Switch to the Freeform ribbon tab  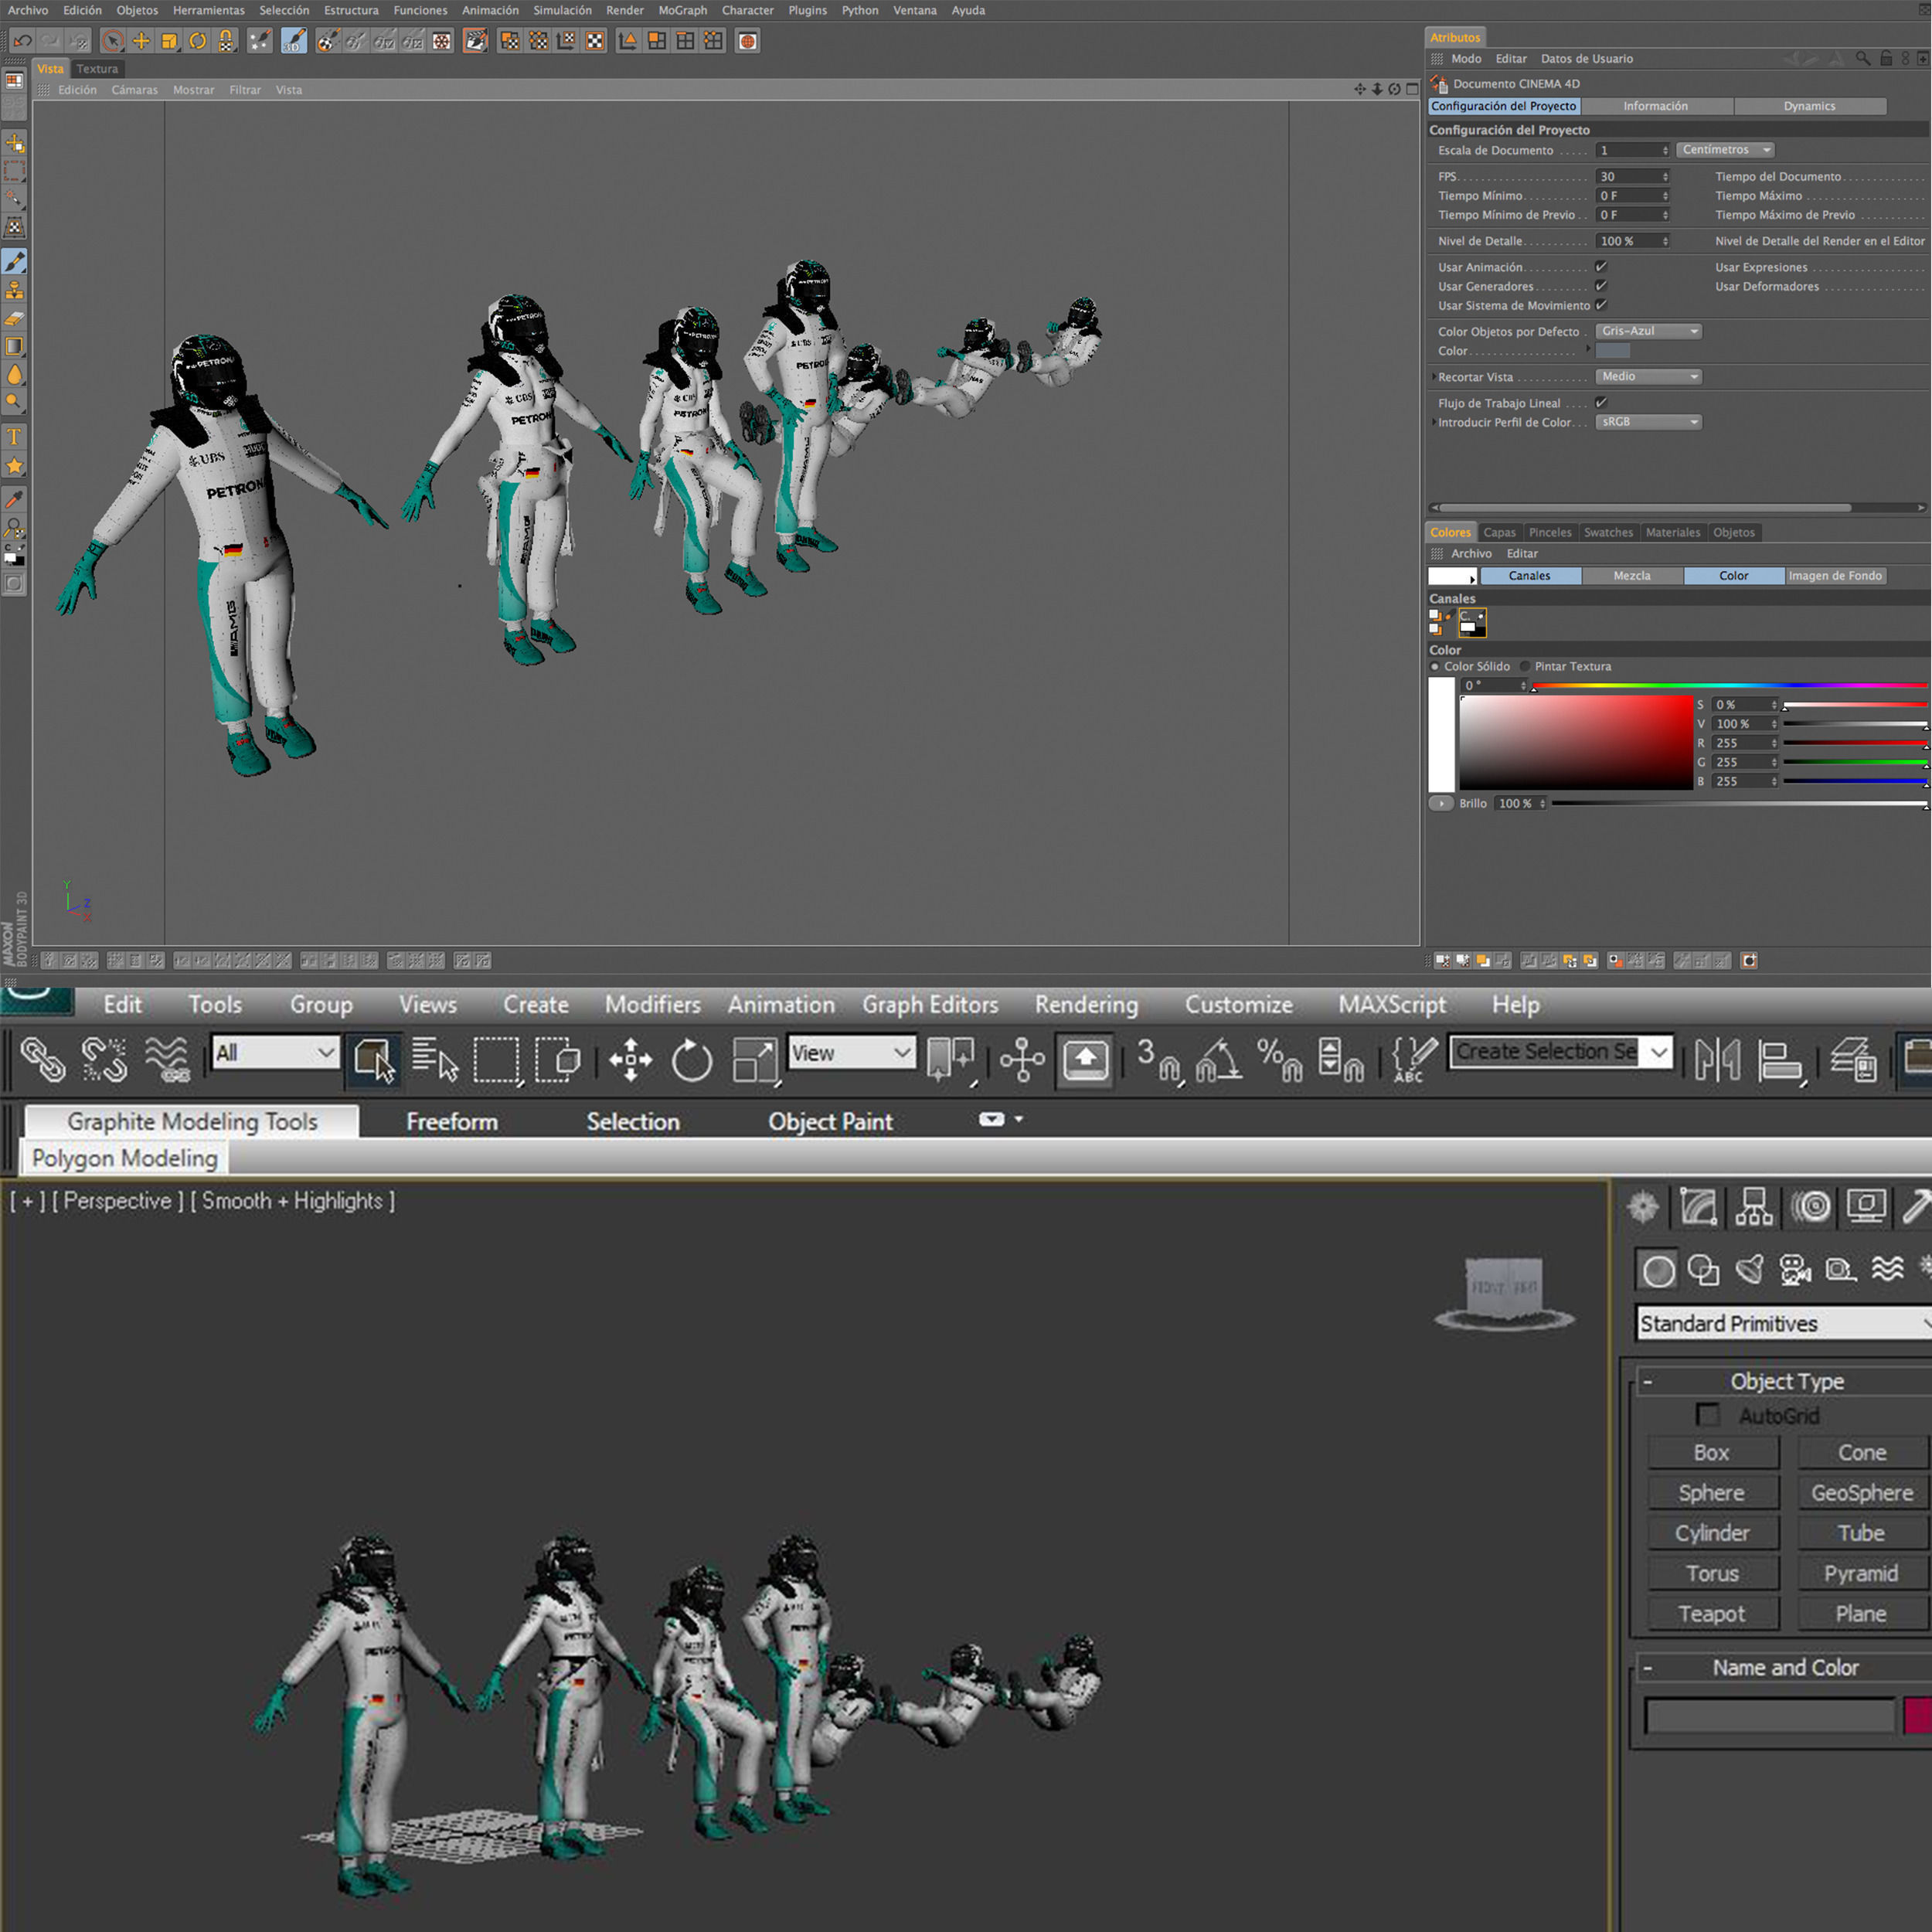452,1122
